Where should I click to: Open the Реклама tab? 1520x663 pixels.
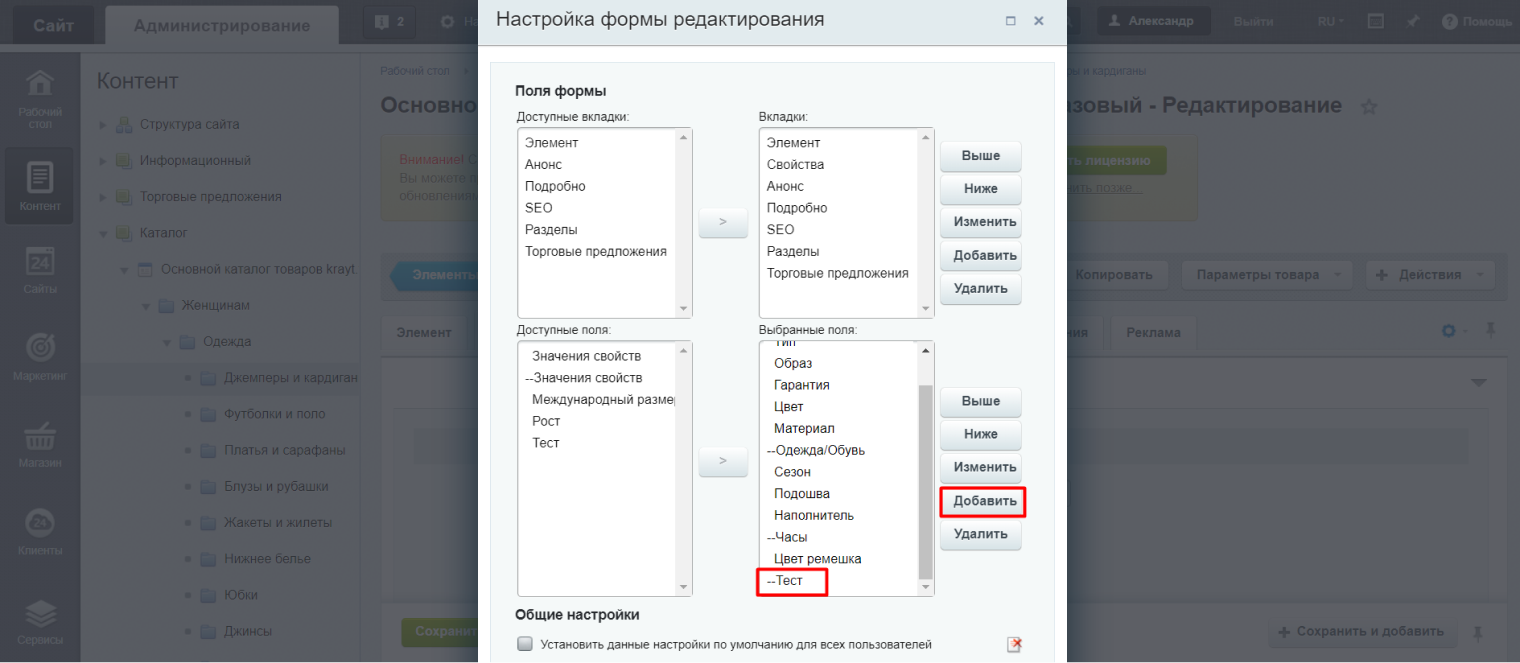click(x=1153, y=332)
